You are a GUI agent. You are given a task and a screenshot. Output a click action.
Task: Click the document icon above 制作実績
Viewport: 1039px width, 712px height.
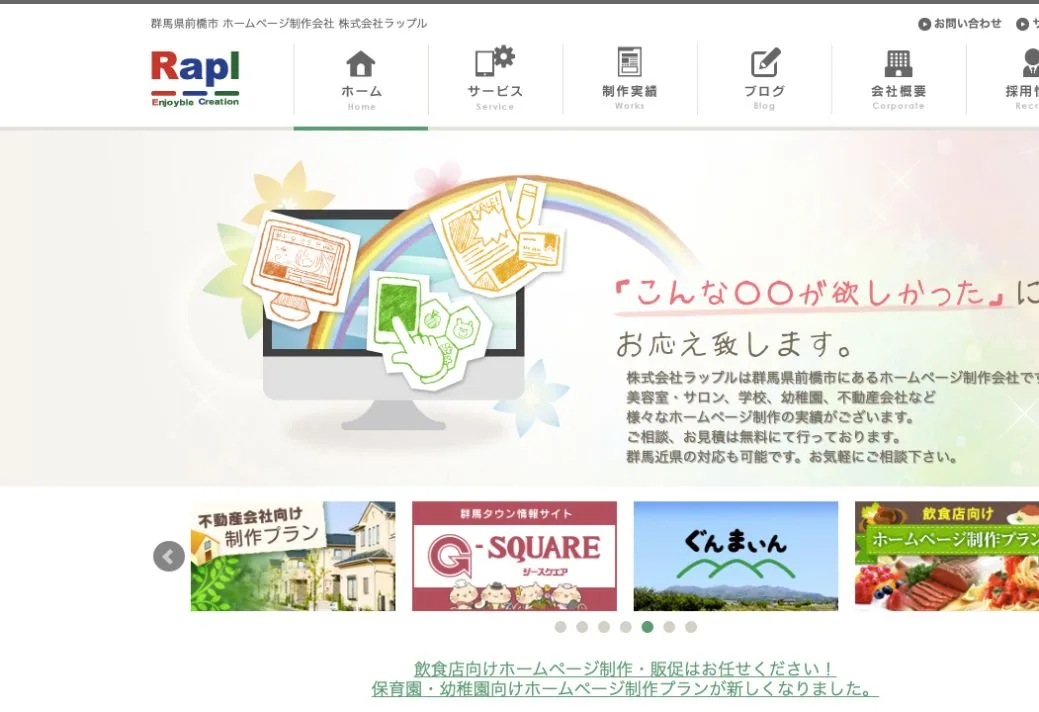click(x=629, y=62)
